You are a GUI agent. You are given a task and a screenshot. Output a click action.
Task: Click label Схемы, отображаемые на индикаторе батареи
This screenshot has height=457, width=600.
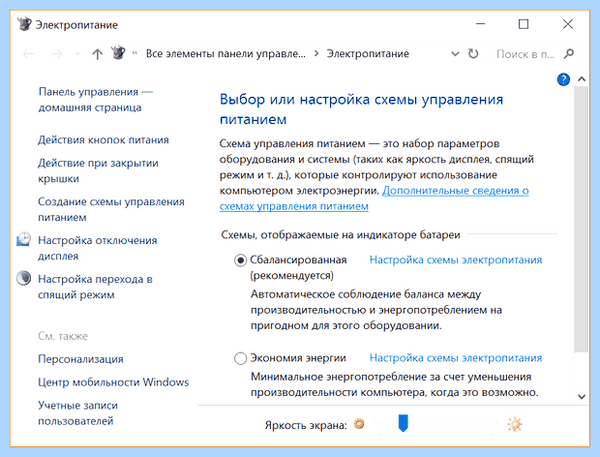coord(341,235)
